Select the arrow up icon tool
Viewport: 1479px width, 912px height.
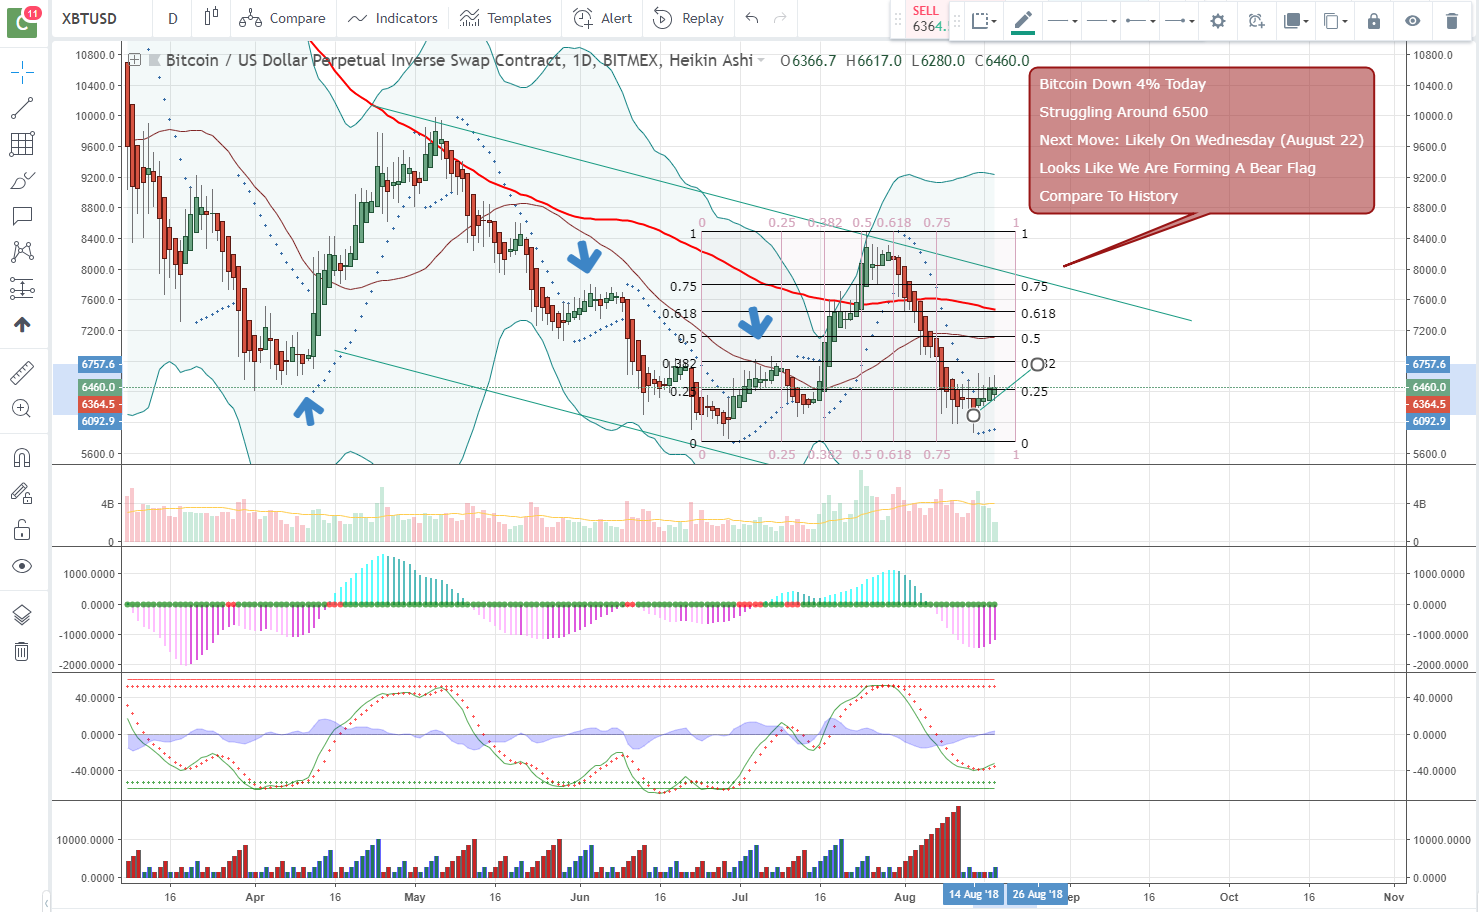[x=22, y=325]
